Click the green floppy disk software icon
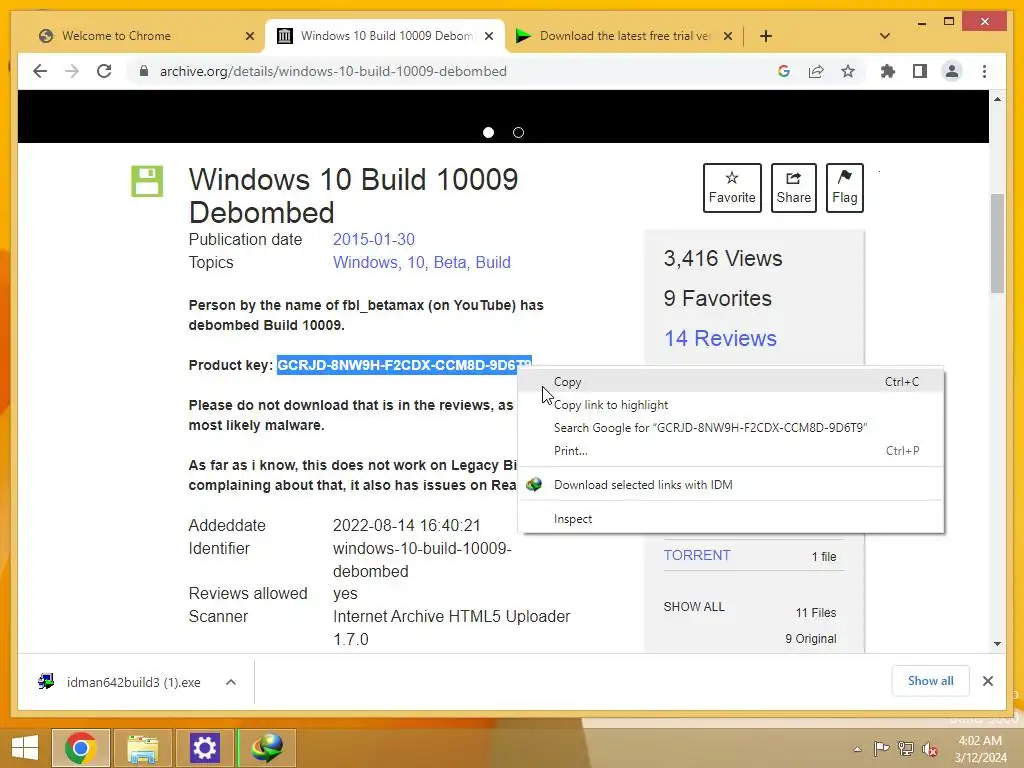 [x=147, y=181]
